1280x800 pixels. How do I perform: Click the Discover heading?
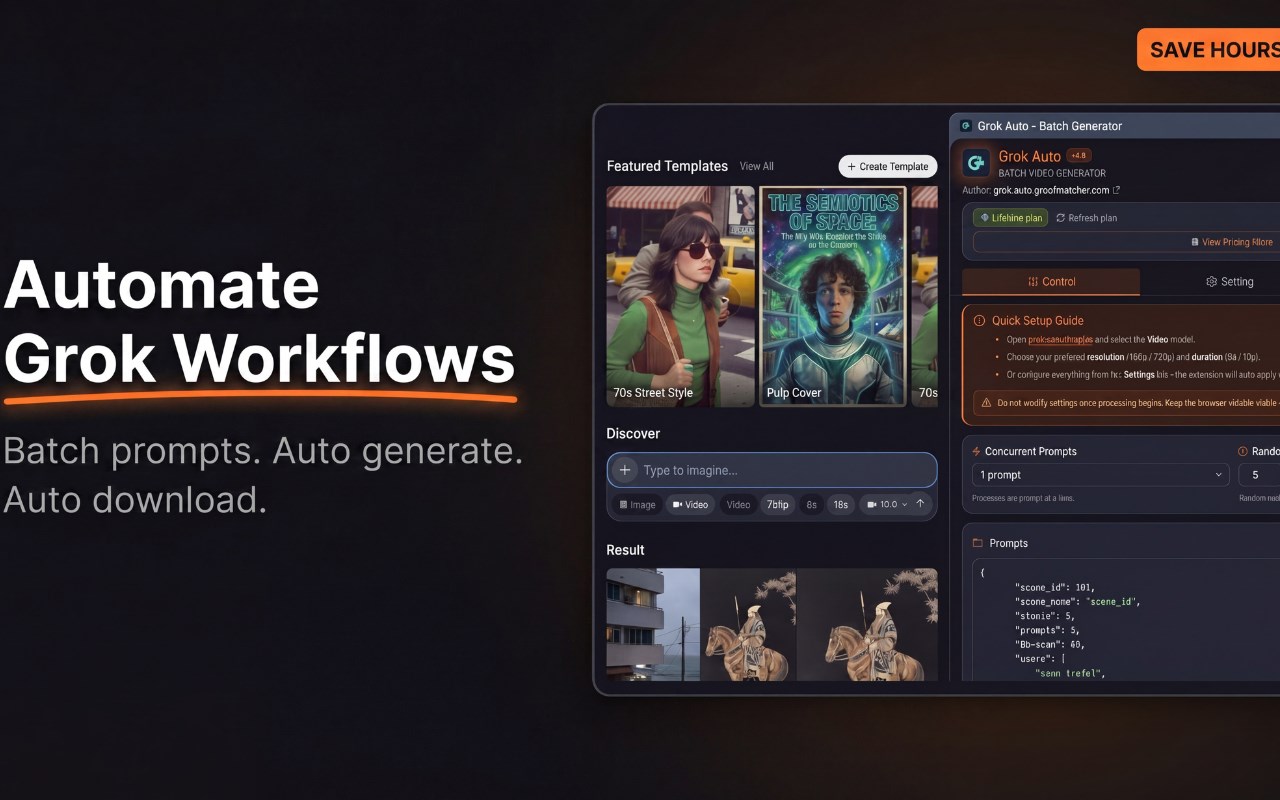click(x=633, y=433)
